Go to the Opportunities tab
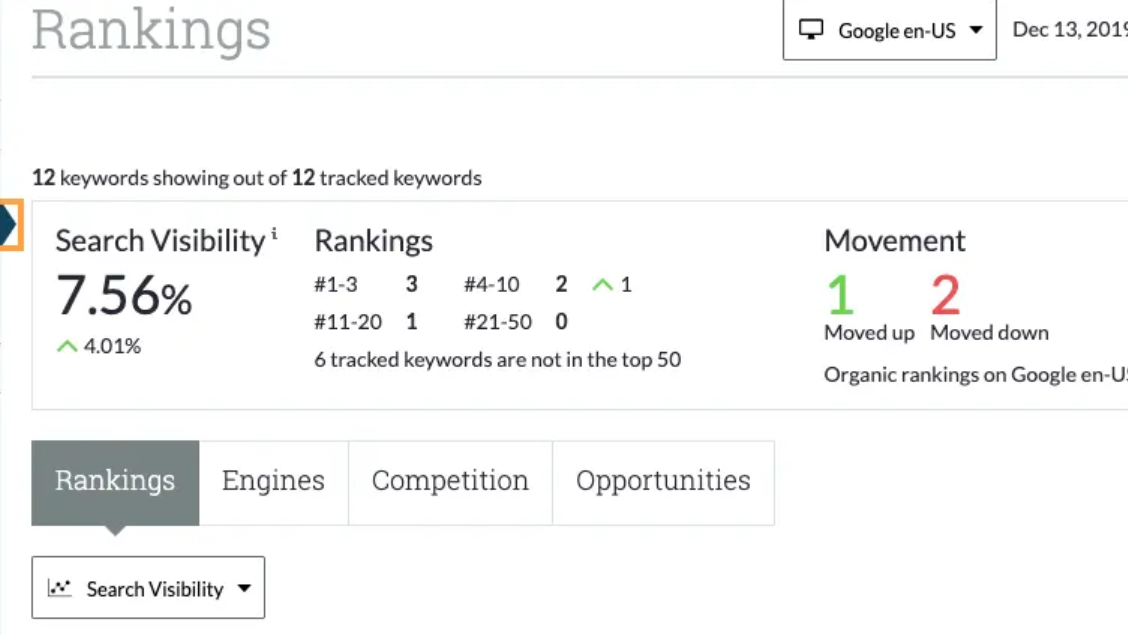The image size is (1128, 635). [x=663, y=482]
